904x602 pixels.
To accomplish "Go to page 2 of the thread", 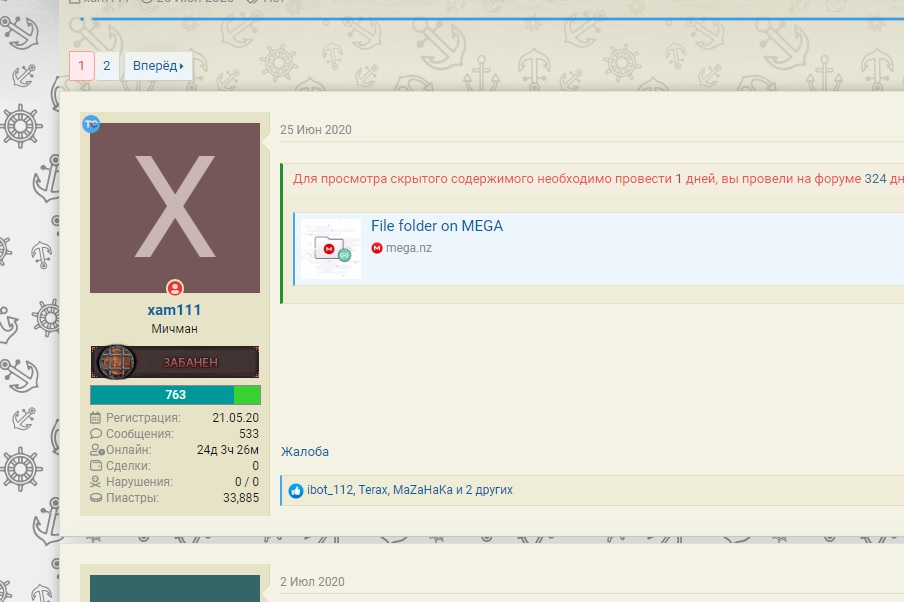I will 107,66.
